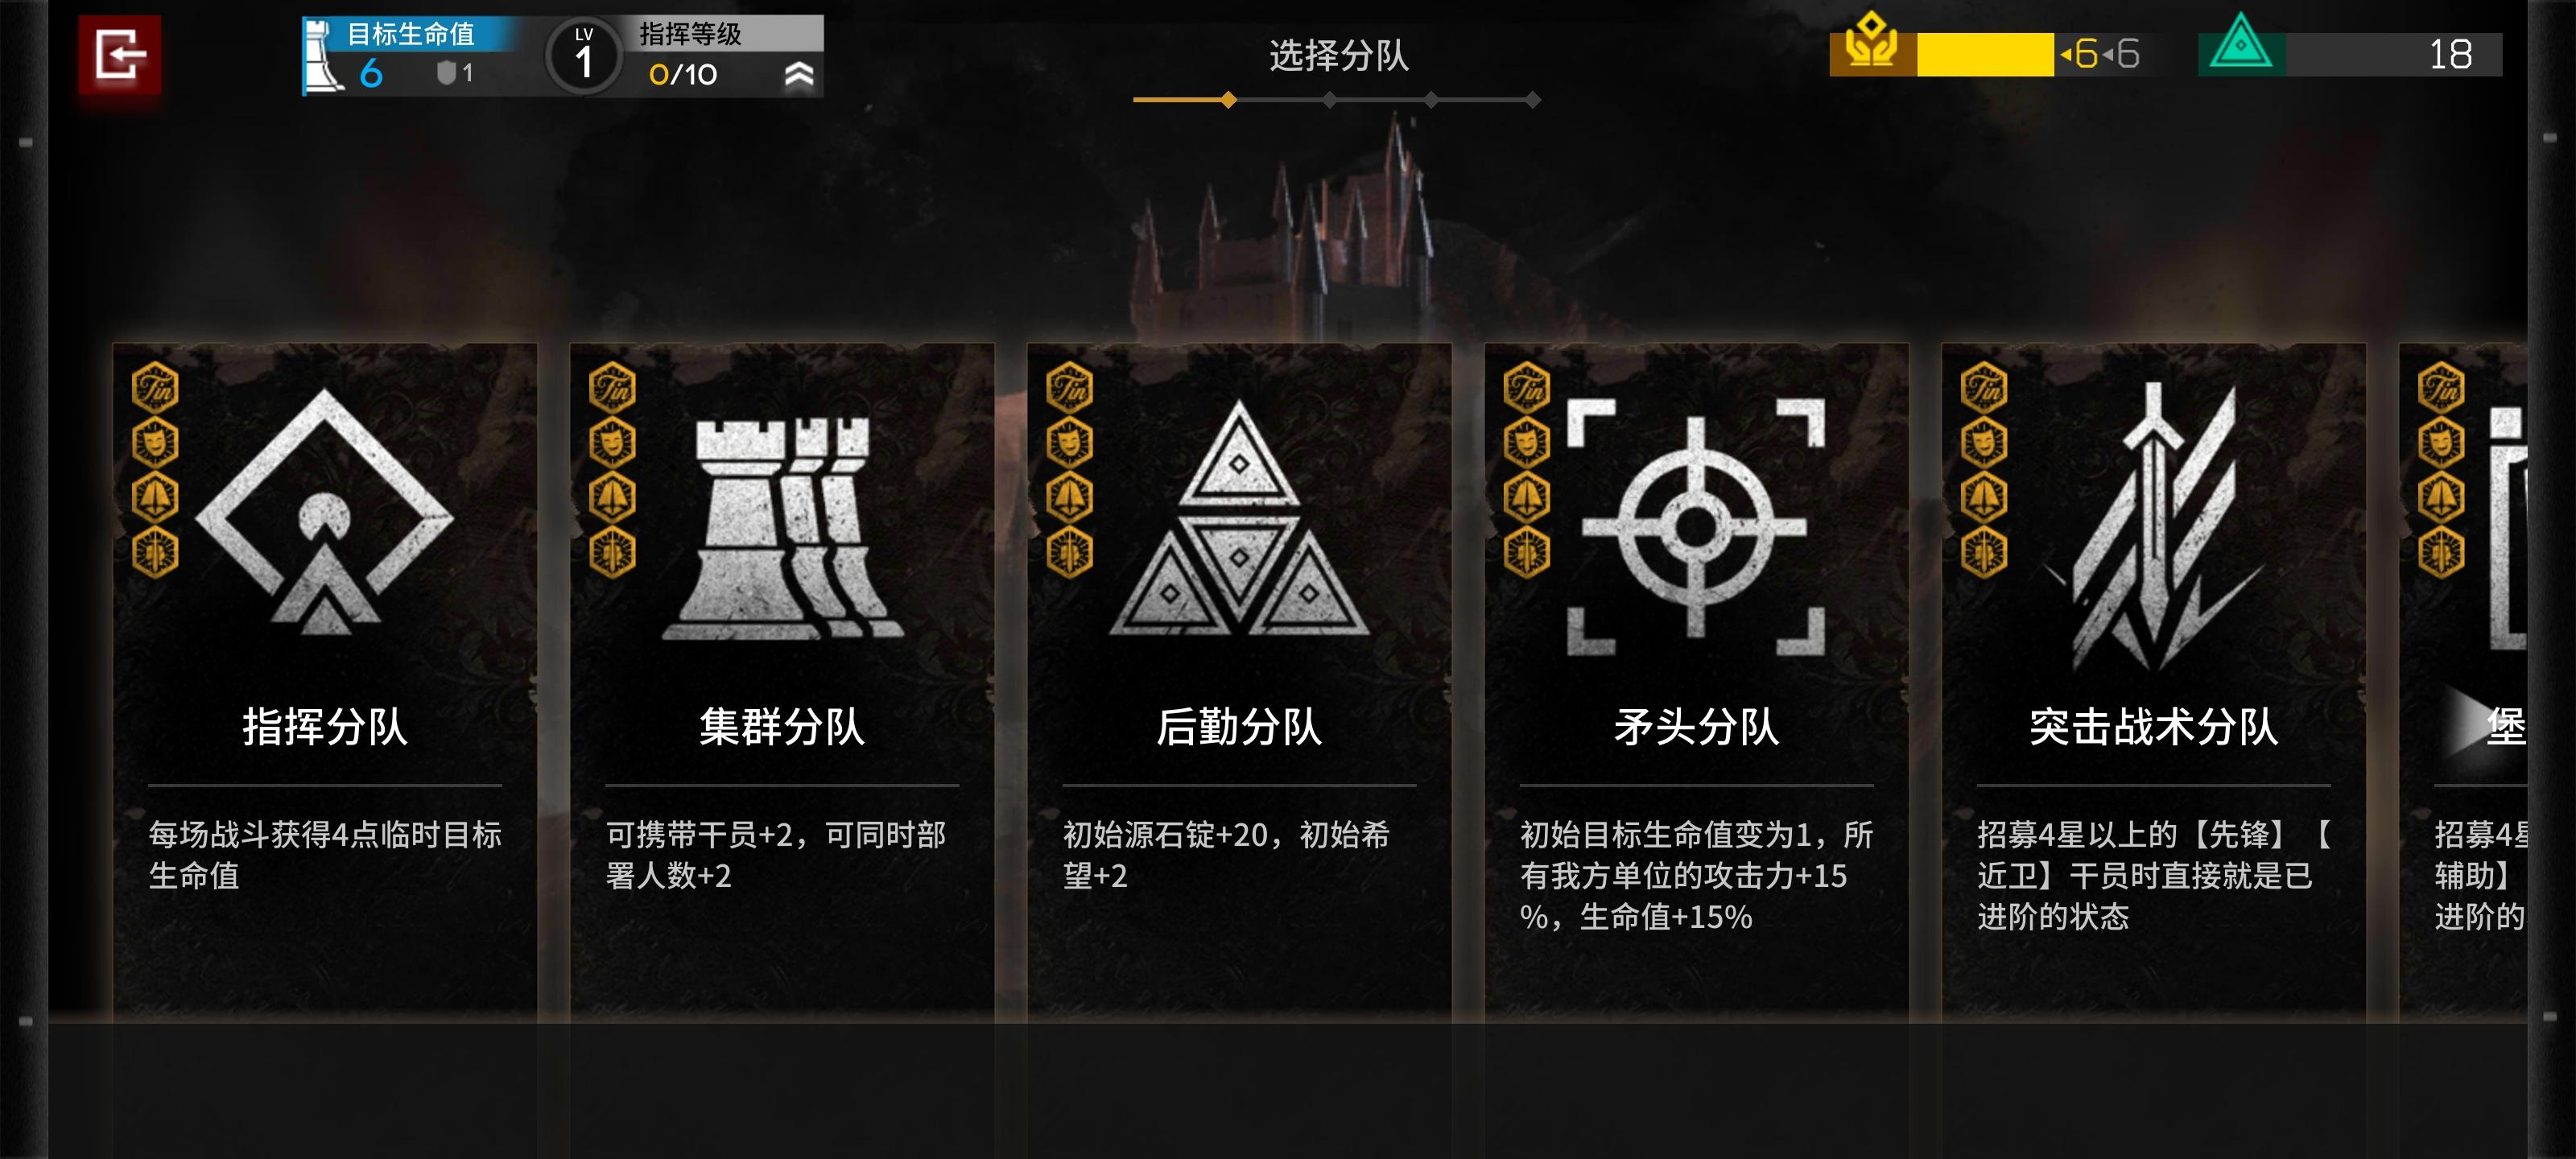Click the white chess piece life icon
The height and width of the screenshot is (1159, 2576).
pos(321,58)
